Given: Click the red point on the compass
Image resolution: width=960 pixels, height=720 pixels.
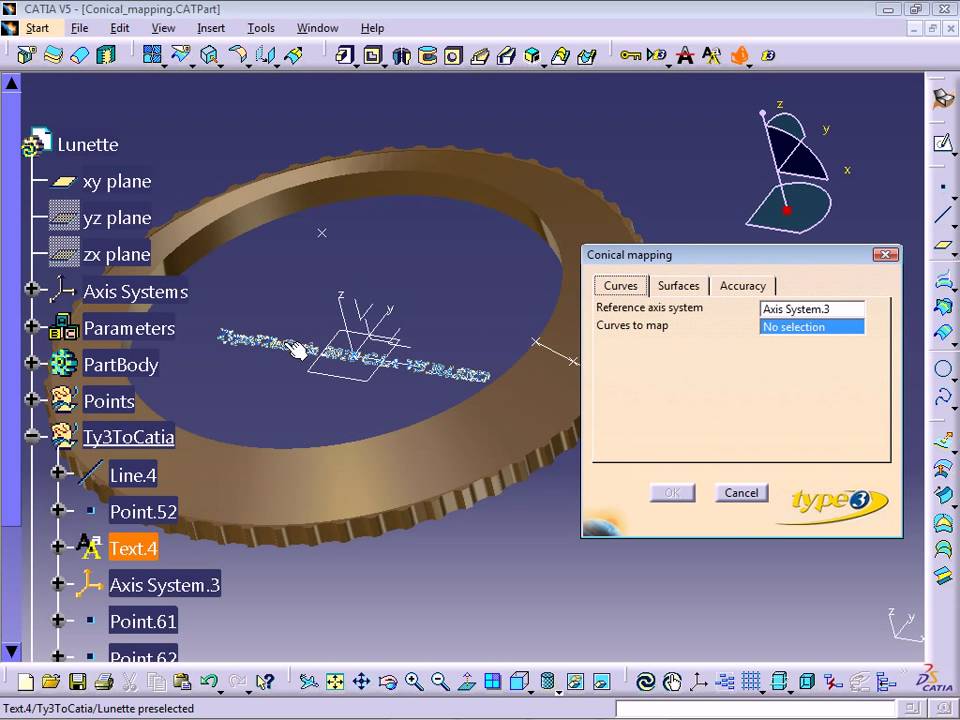Looking at the screenshot, I should point(787,210).
